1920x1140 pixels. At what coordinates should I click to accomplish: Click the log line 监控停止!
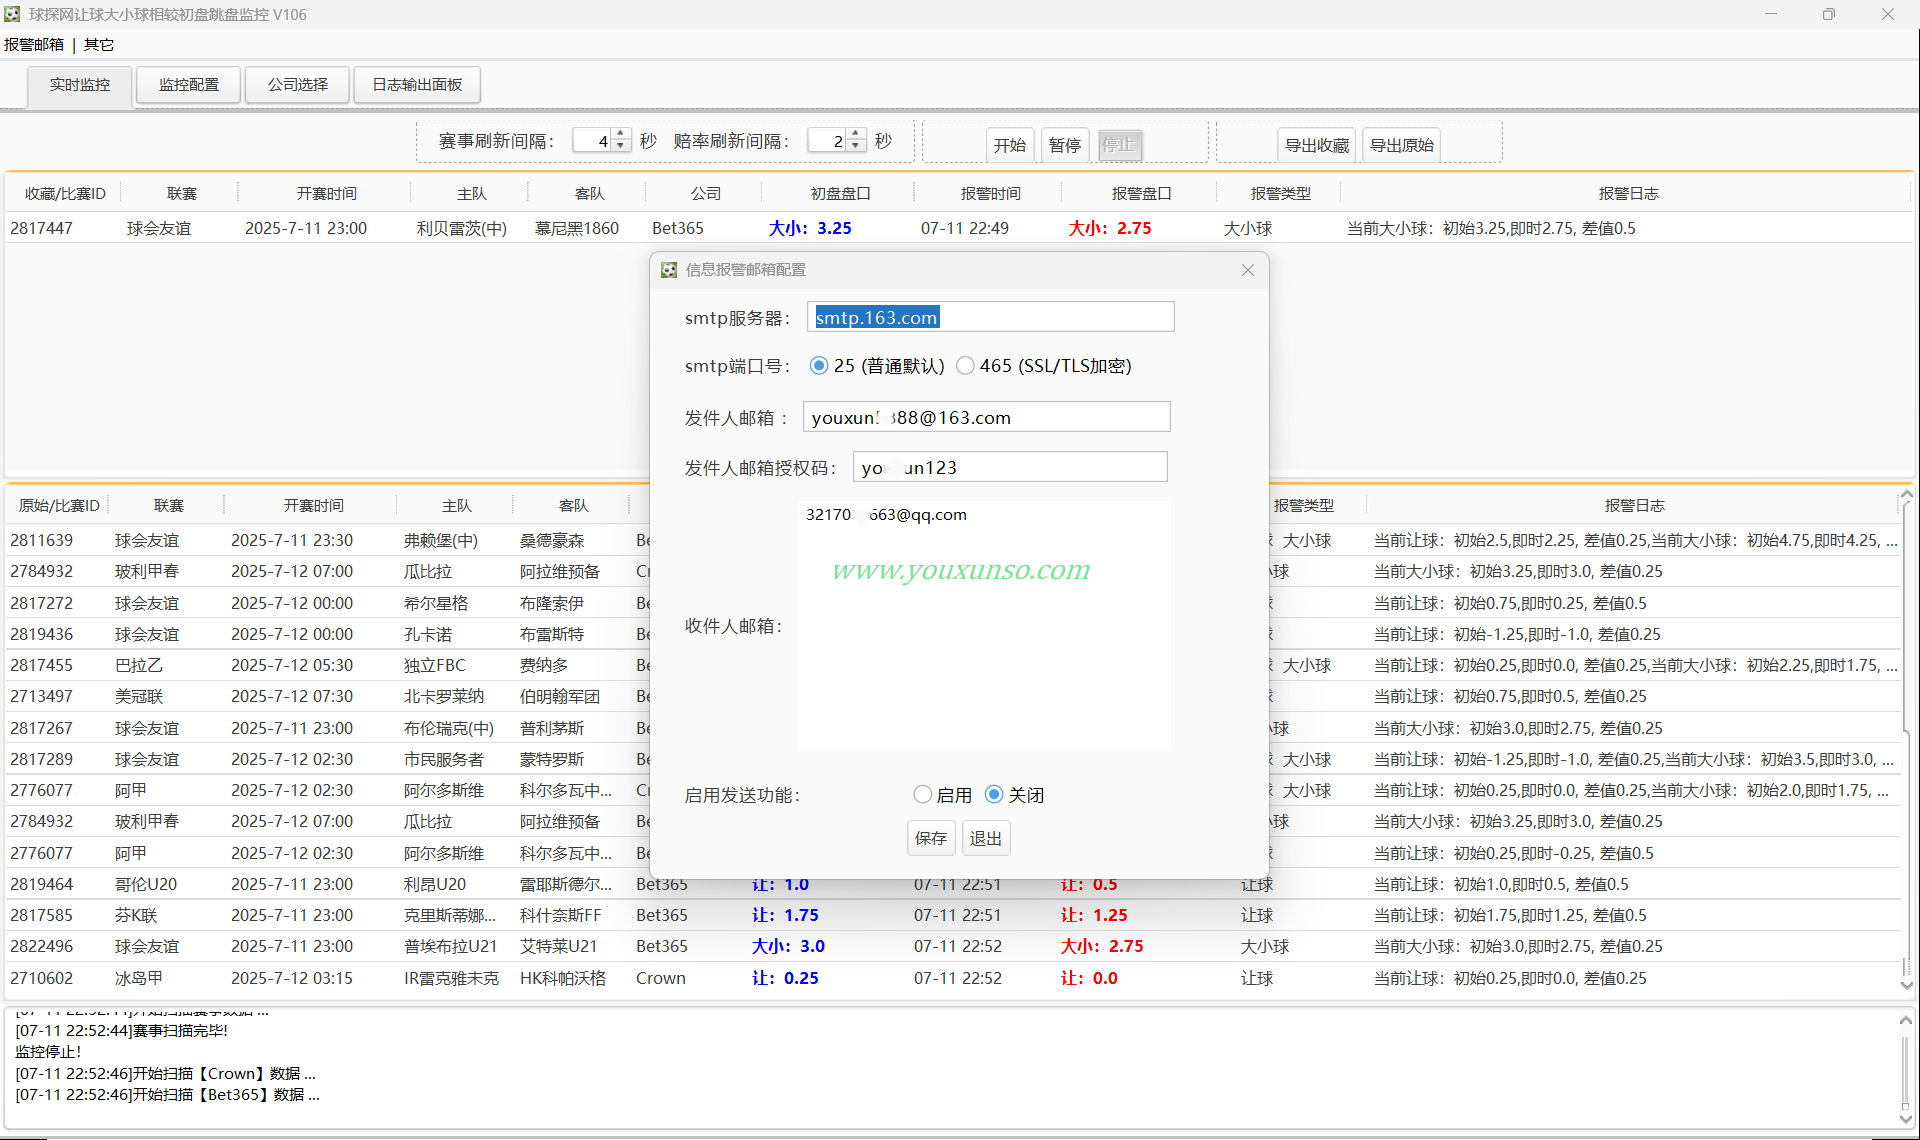click(48, 1052)
